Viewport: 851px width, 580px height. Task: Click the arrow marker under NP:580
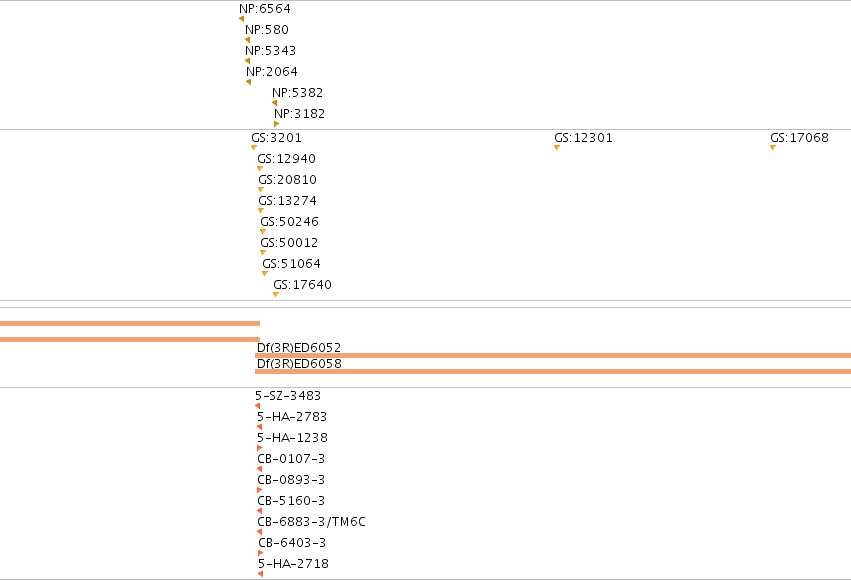pyautogui.click(x=247, y=40)
